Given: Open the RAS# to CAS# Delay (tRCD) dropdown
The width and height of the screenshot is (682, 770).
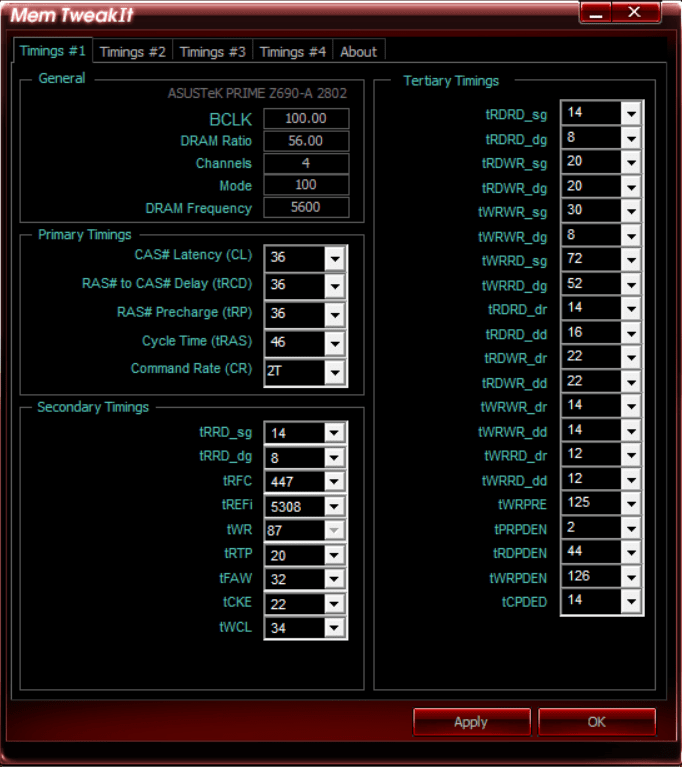Looking at the screenshot, I should click(x=335, y=287).
